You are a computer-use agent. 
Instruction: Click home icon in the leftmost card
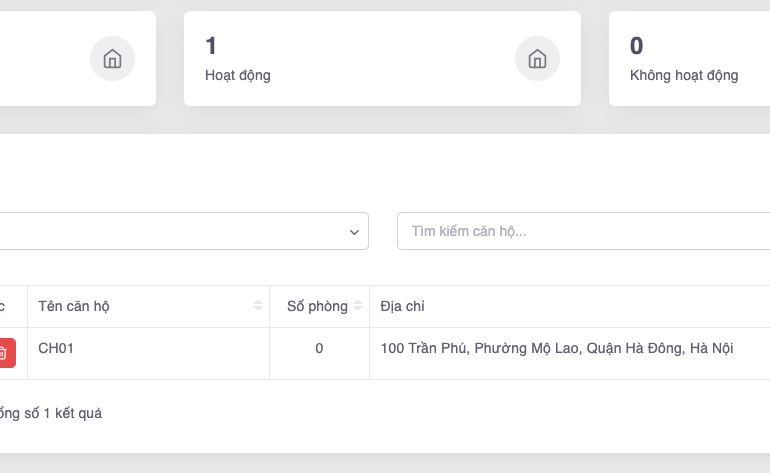112,59
